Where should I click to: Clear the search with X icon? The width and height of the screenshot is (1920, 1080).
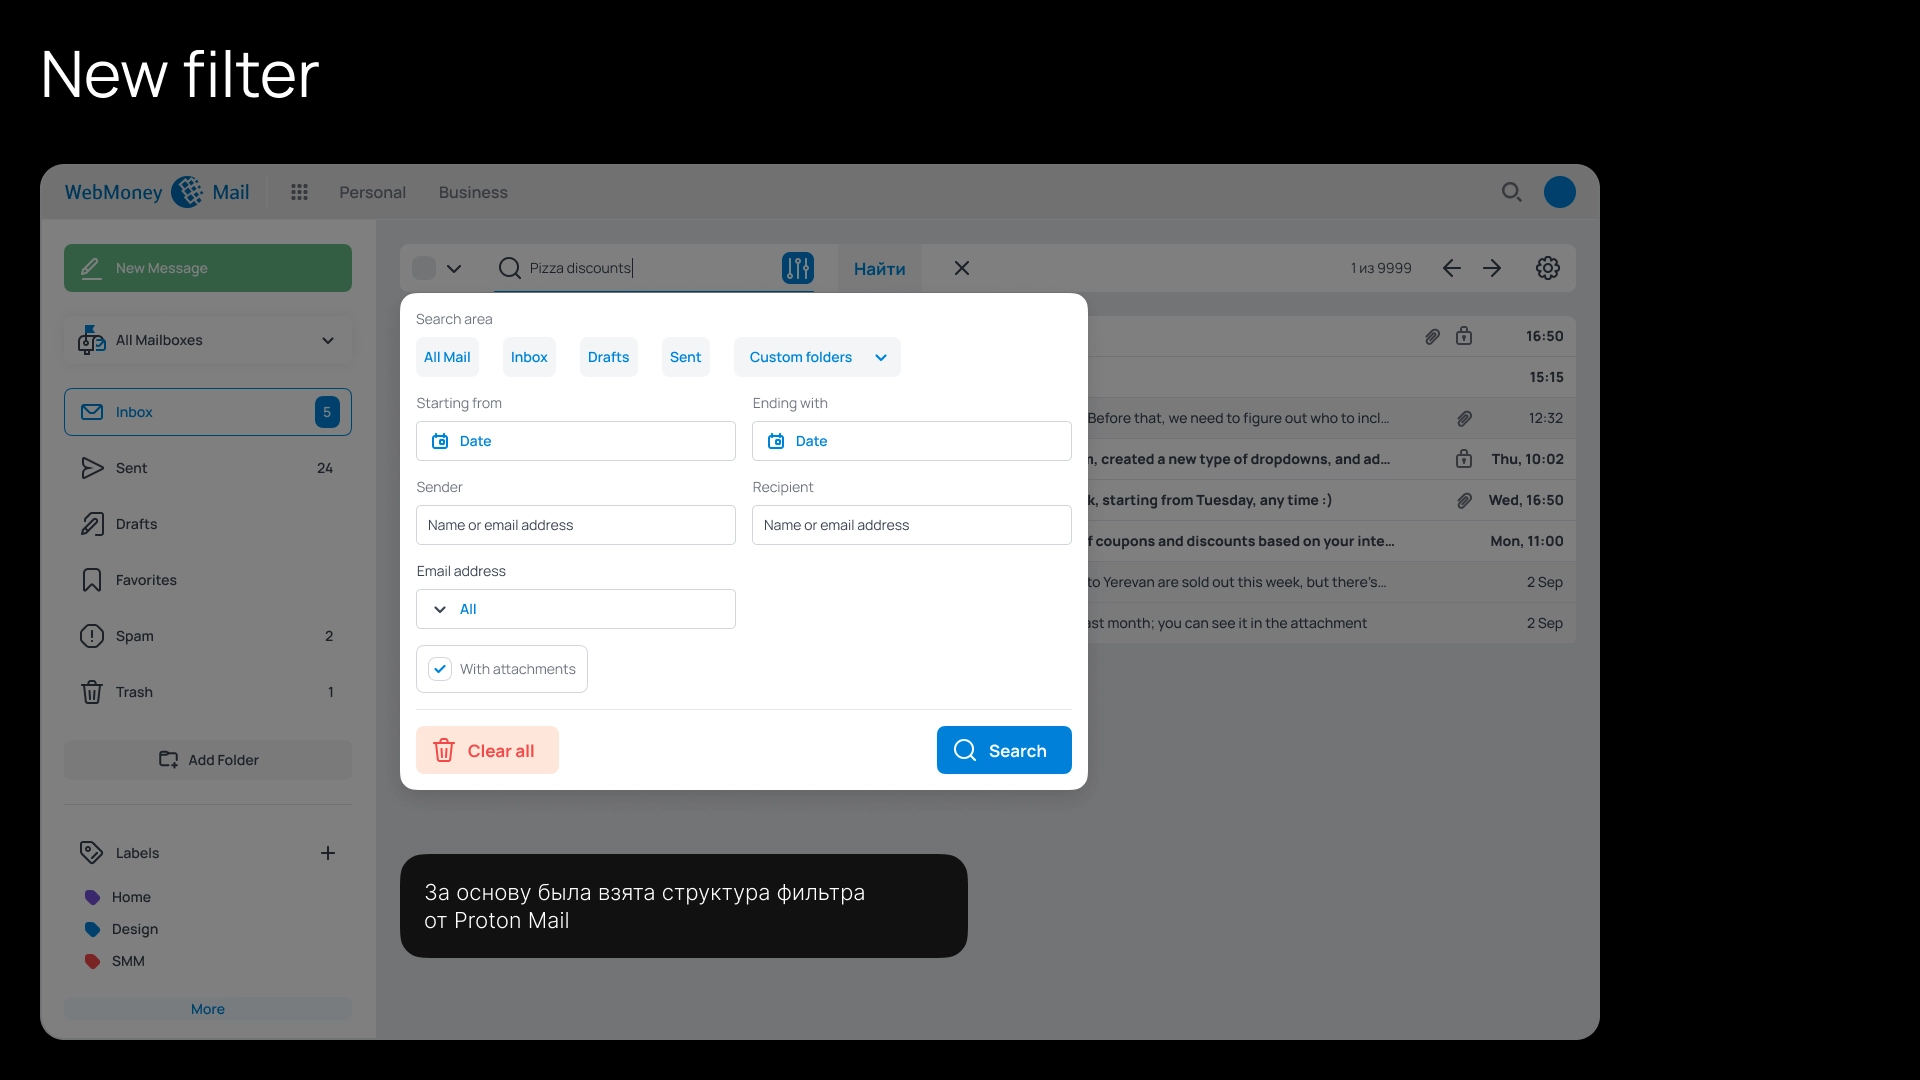(x=962, y=268)
